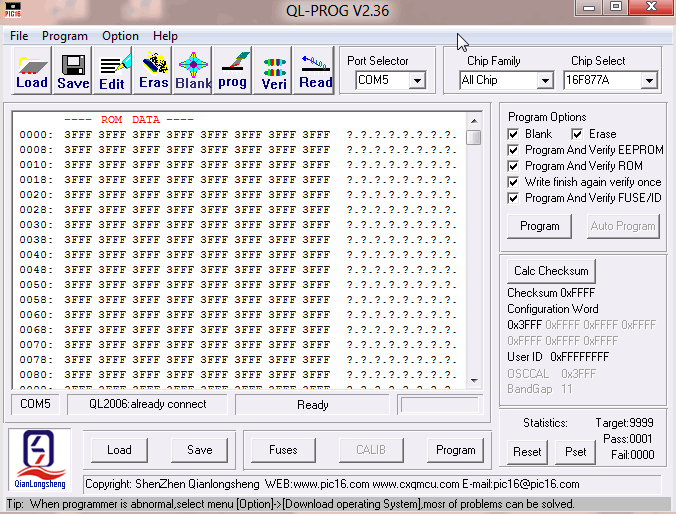Click the bottom Save button
Viewport: 676px width, 514px height.
tap(200, 450)
